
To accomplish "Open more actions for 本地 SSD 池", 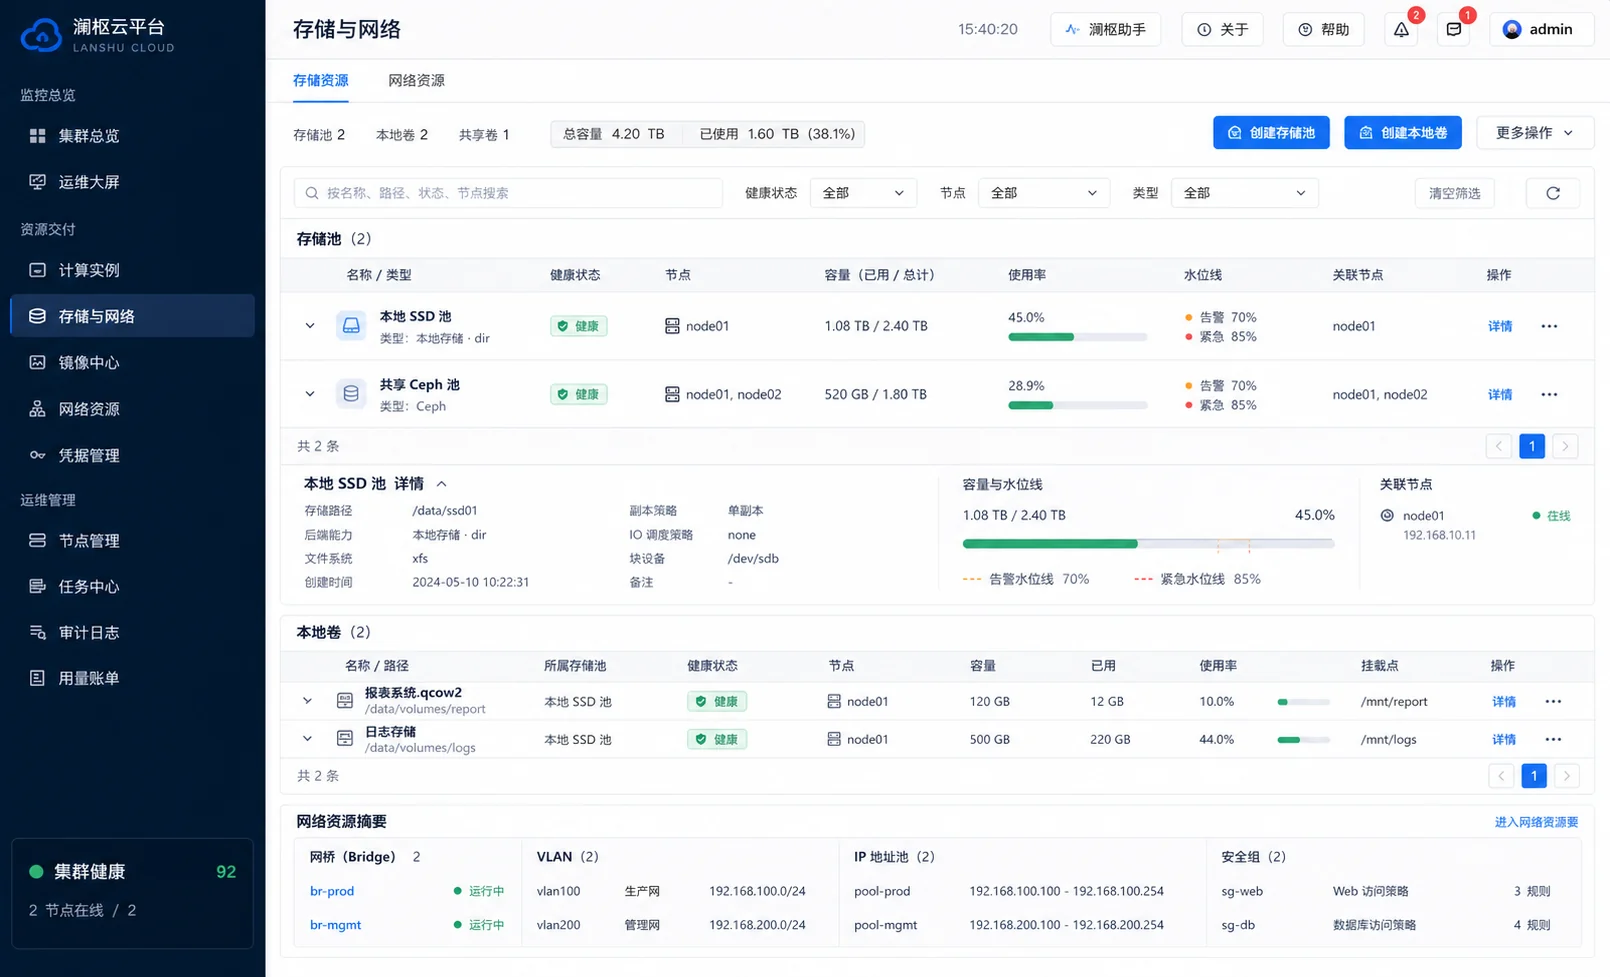I will [1549, 326].
